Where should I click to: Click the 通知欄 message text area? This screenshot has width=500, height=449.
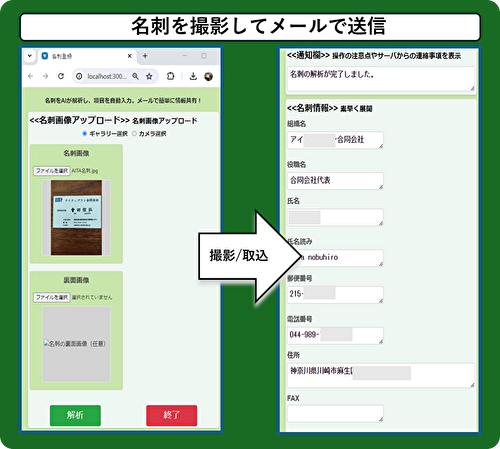click(381, 79)
